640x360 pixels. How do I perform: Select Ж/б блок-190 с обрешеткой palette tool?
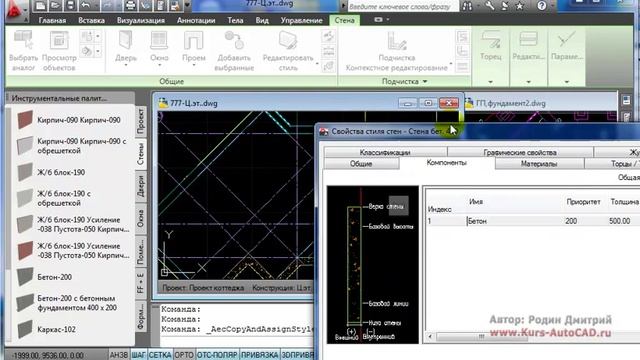coord(53,198)
